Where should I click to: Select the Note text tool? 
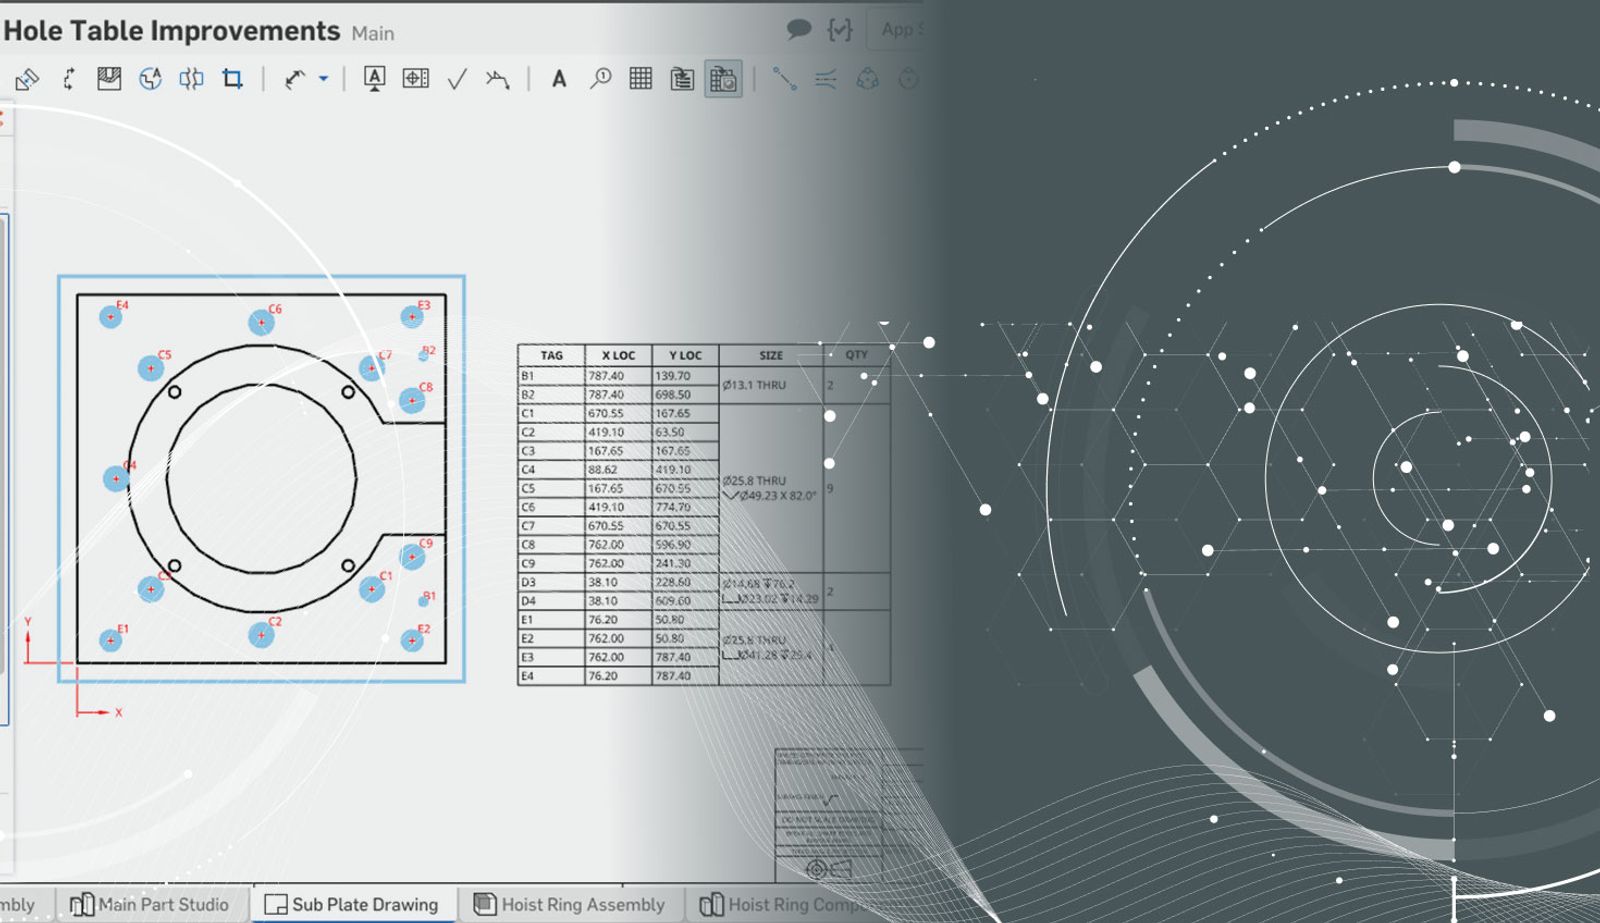(559, 79)
